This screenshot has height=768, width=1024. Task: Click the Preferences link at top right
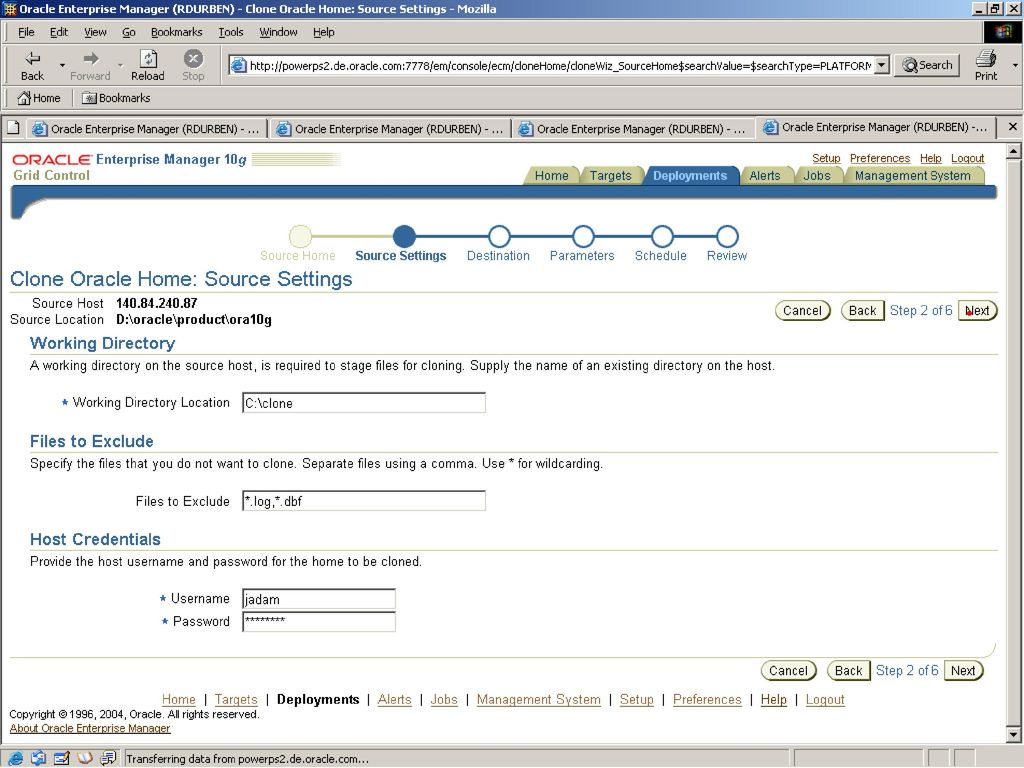(880, 159)
